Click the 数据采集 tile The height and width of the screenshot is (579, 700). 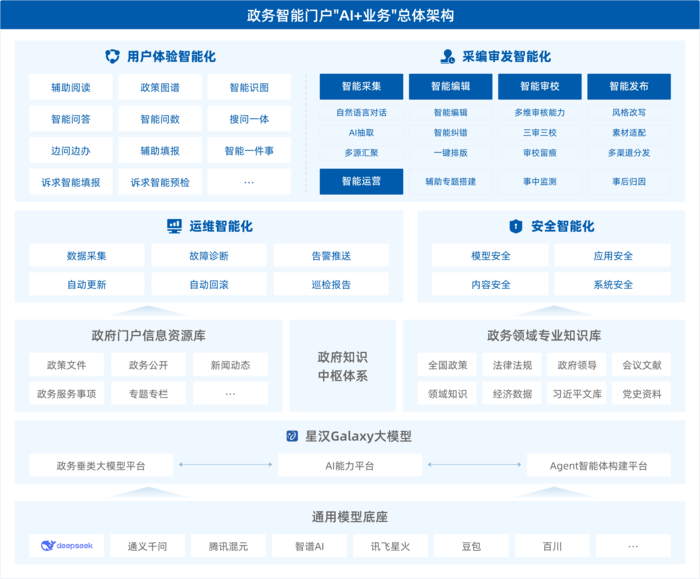[87, 255]
